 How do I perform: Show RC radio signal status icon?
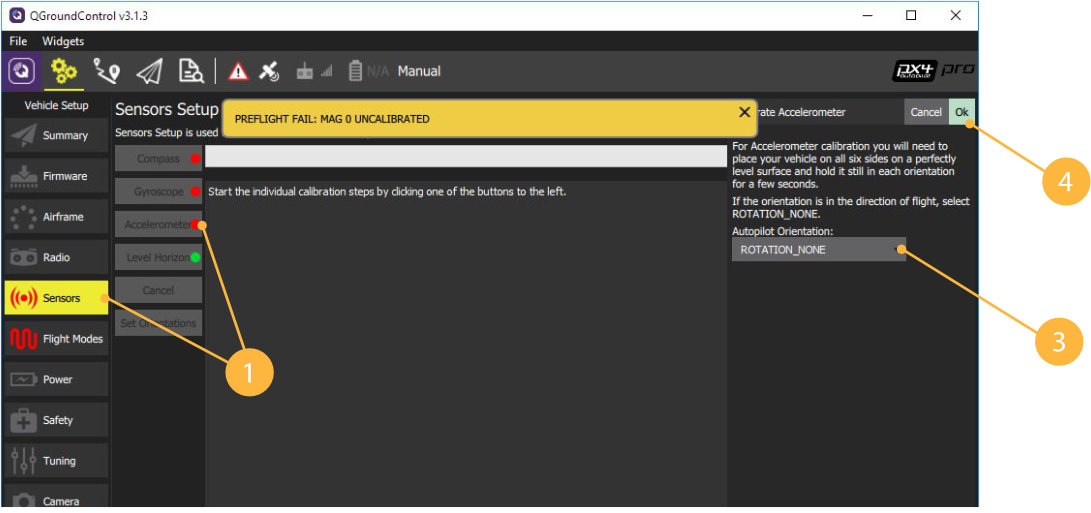(x=314, y=72)
